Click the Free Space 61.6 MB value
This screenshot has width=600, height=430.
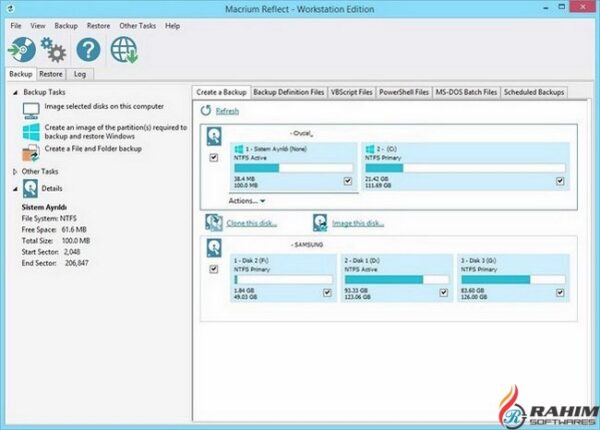(74, 230)
